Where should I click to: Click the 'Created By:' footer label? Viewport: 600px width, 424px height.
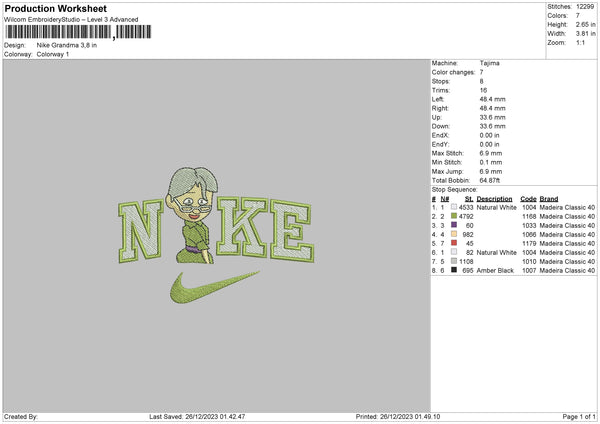click(x=21, y=417)
